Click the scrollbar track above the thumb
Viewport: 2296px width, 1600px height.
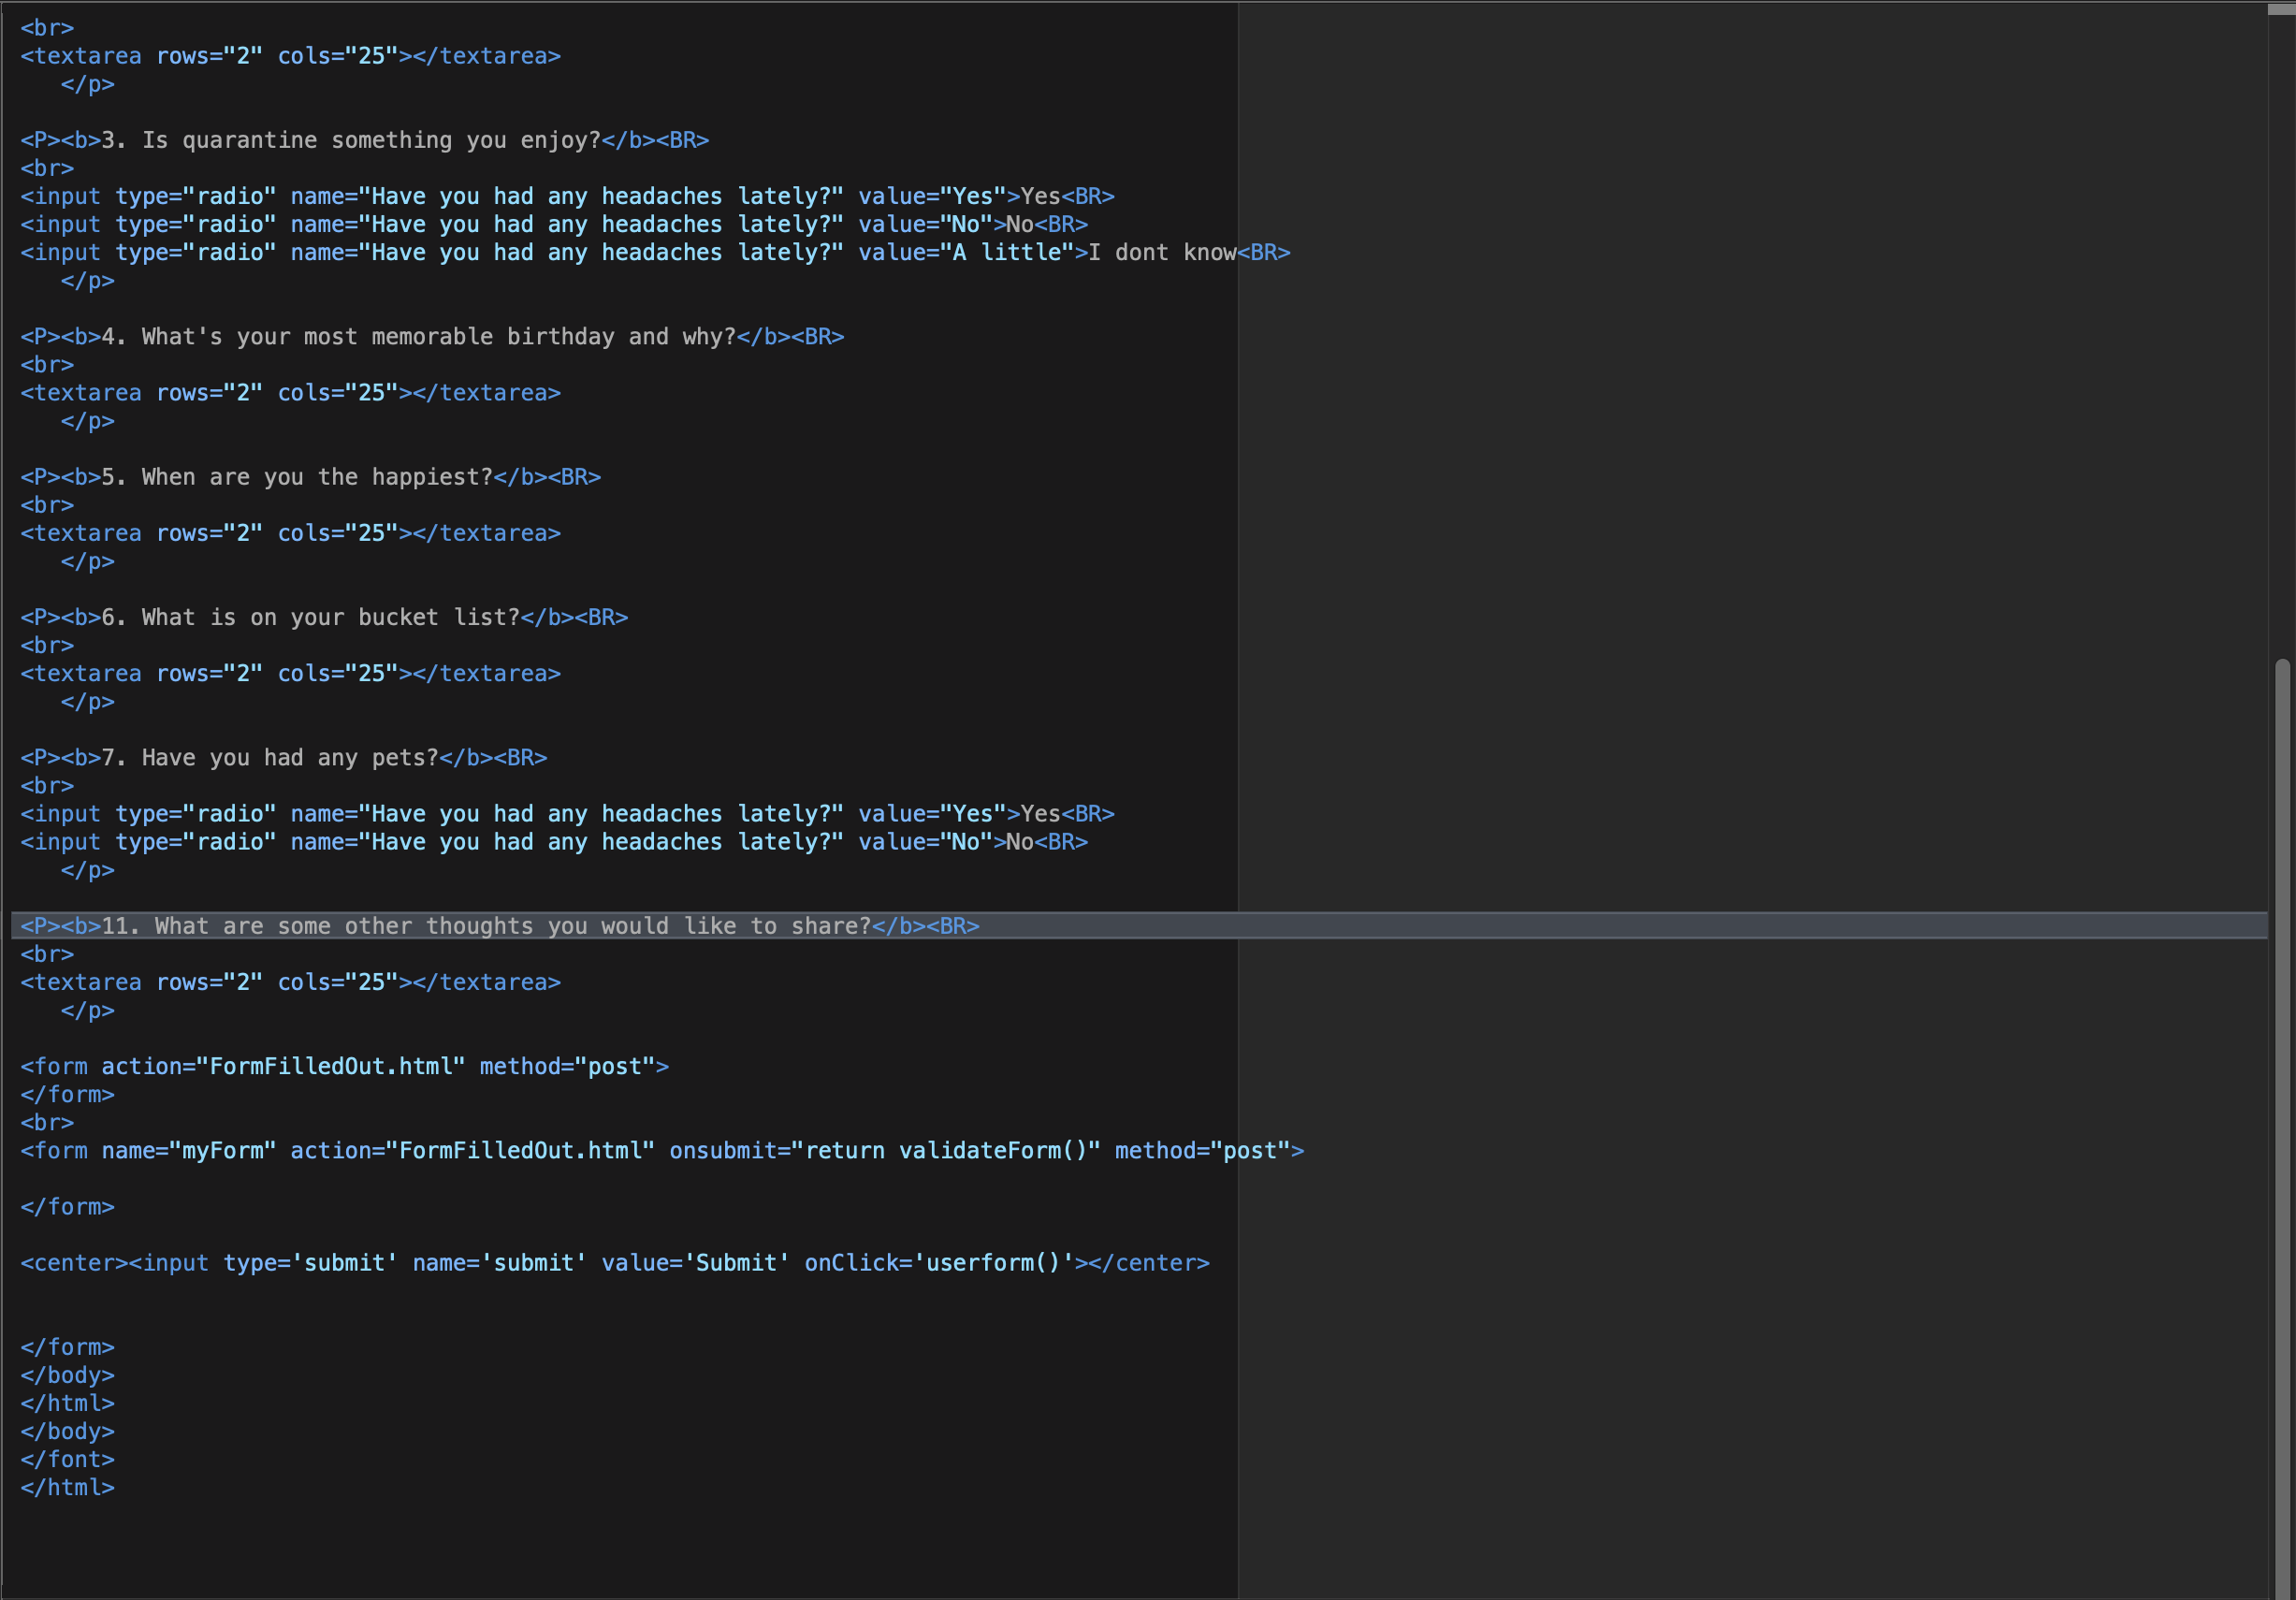click(2281, 330)
